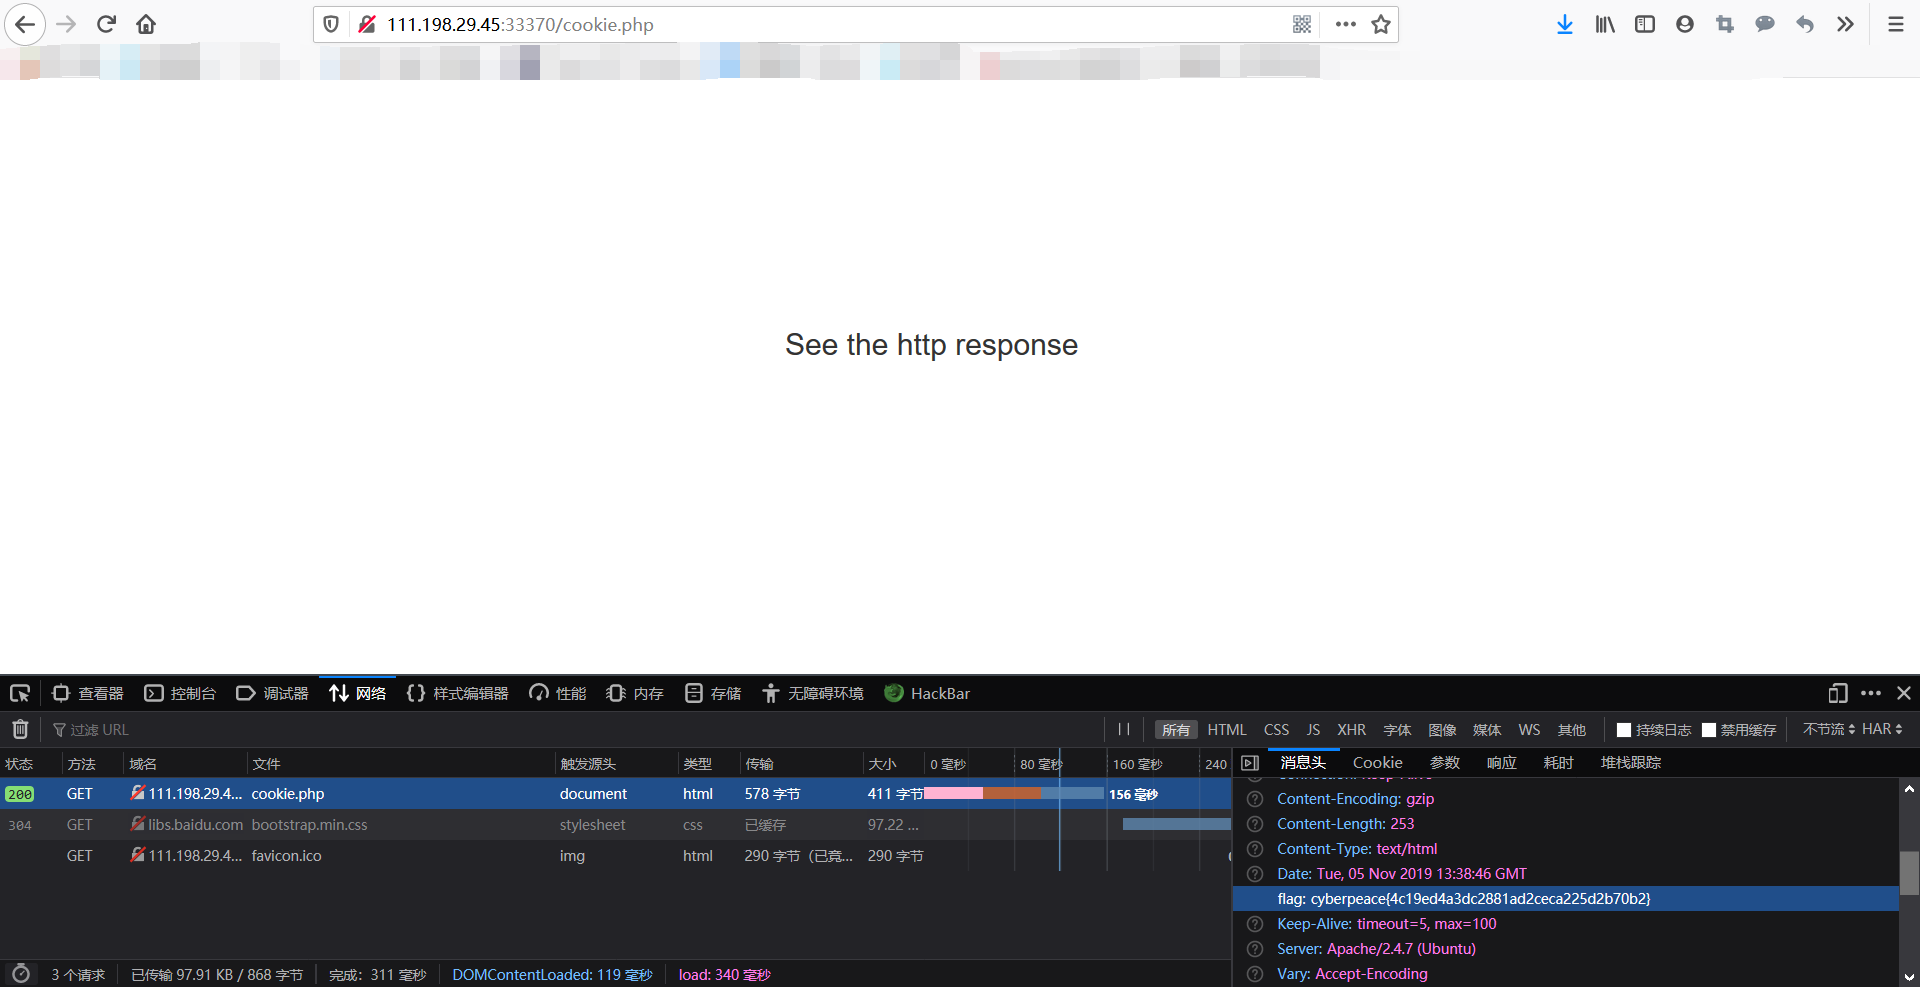This screenshot has width=1920, height=987.
Task: Filter requests by XHR
Action: pos(1351,730)
